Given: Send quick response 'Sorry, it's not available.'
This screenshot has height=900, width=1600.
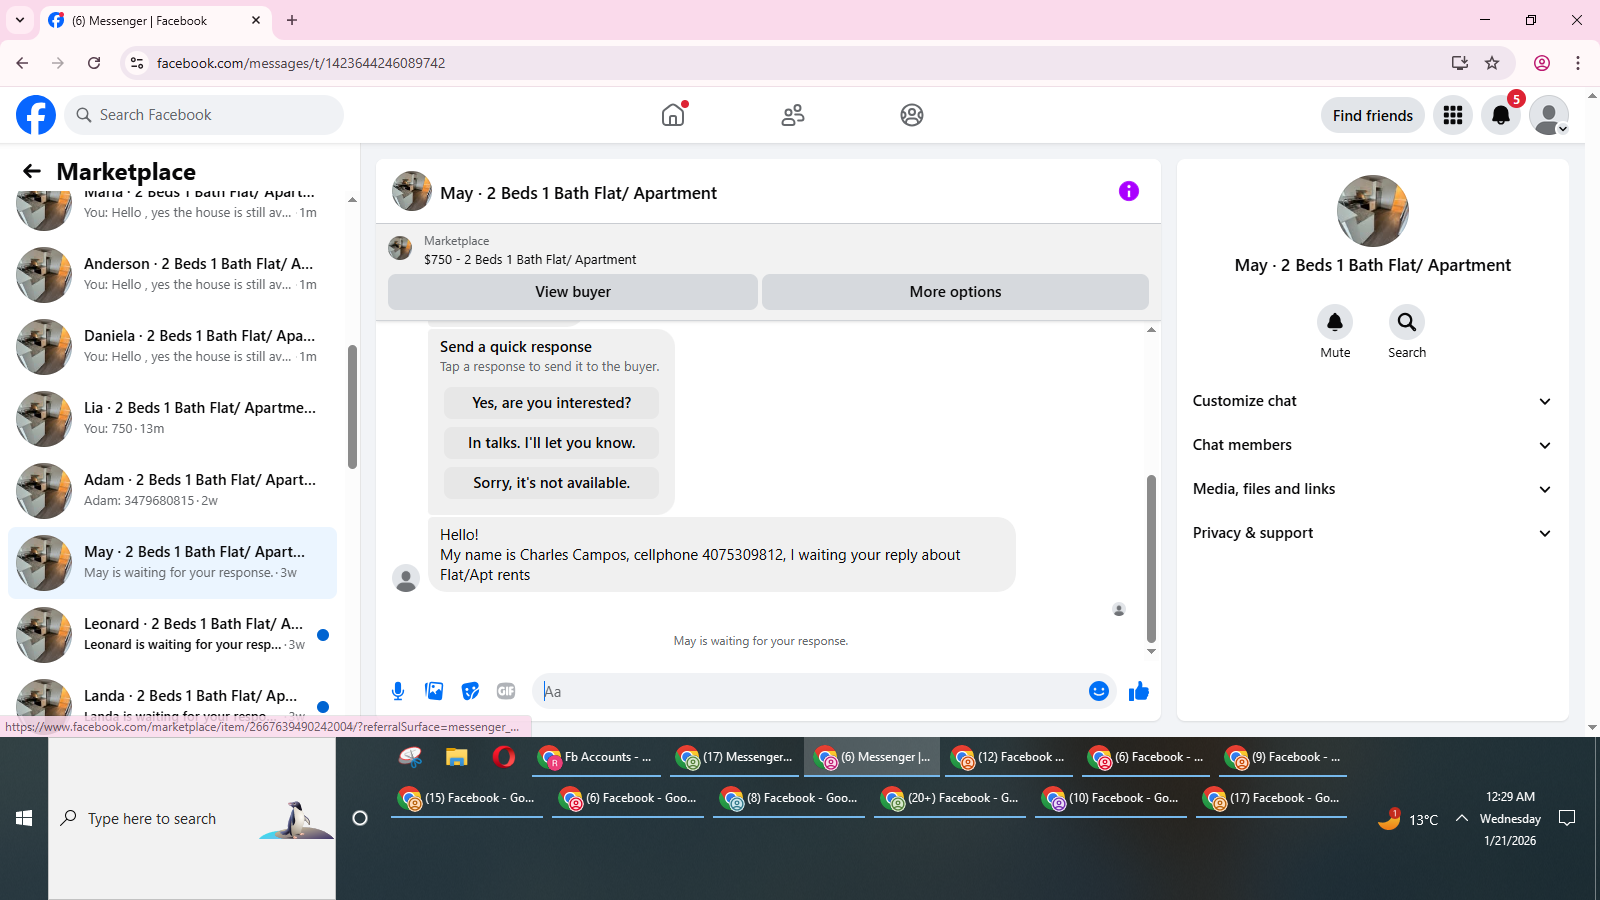Looking at the screenshot, I should [x=551, y=483].
